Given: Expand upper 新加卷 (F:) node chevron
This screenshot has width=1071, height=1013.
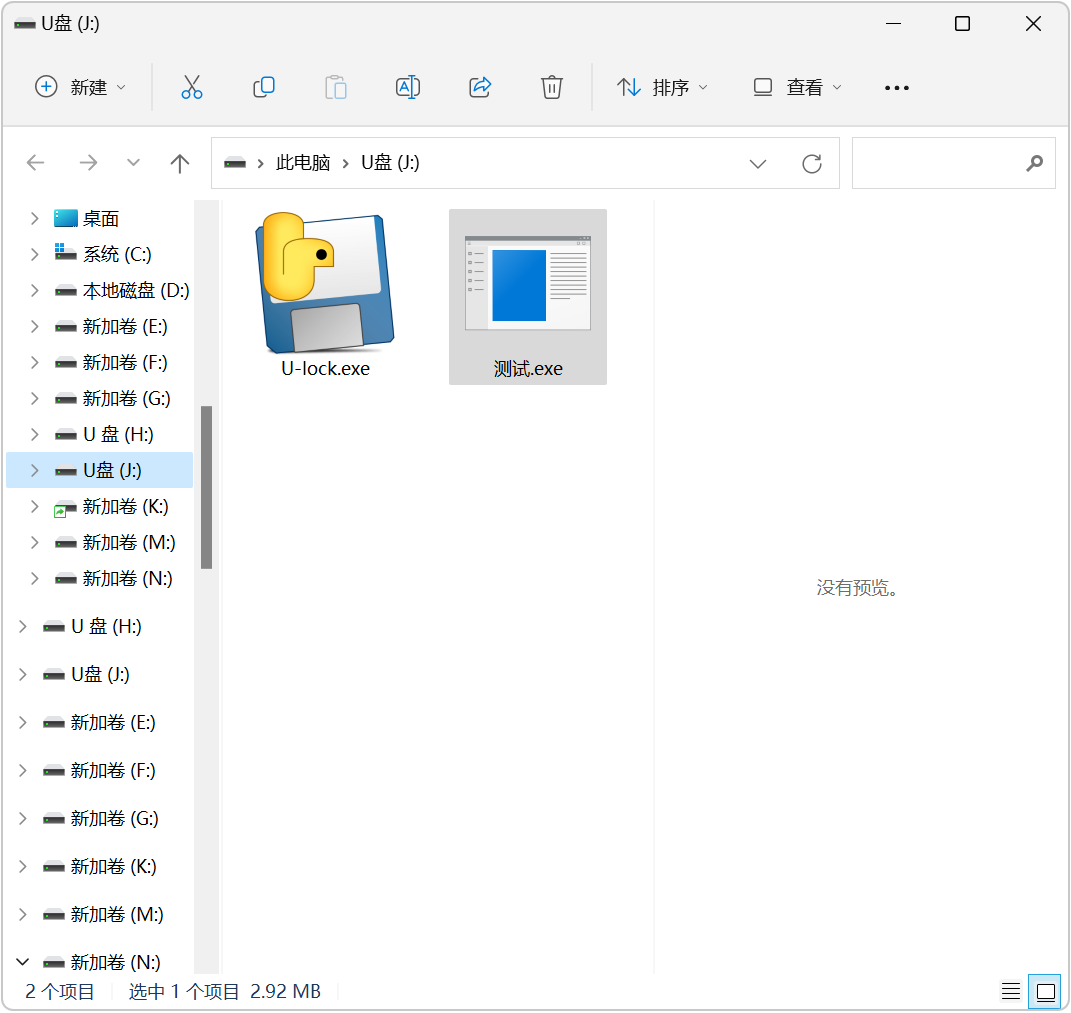Looking at the screenshot, I should (x=34, y=362).
